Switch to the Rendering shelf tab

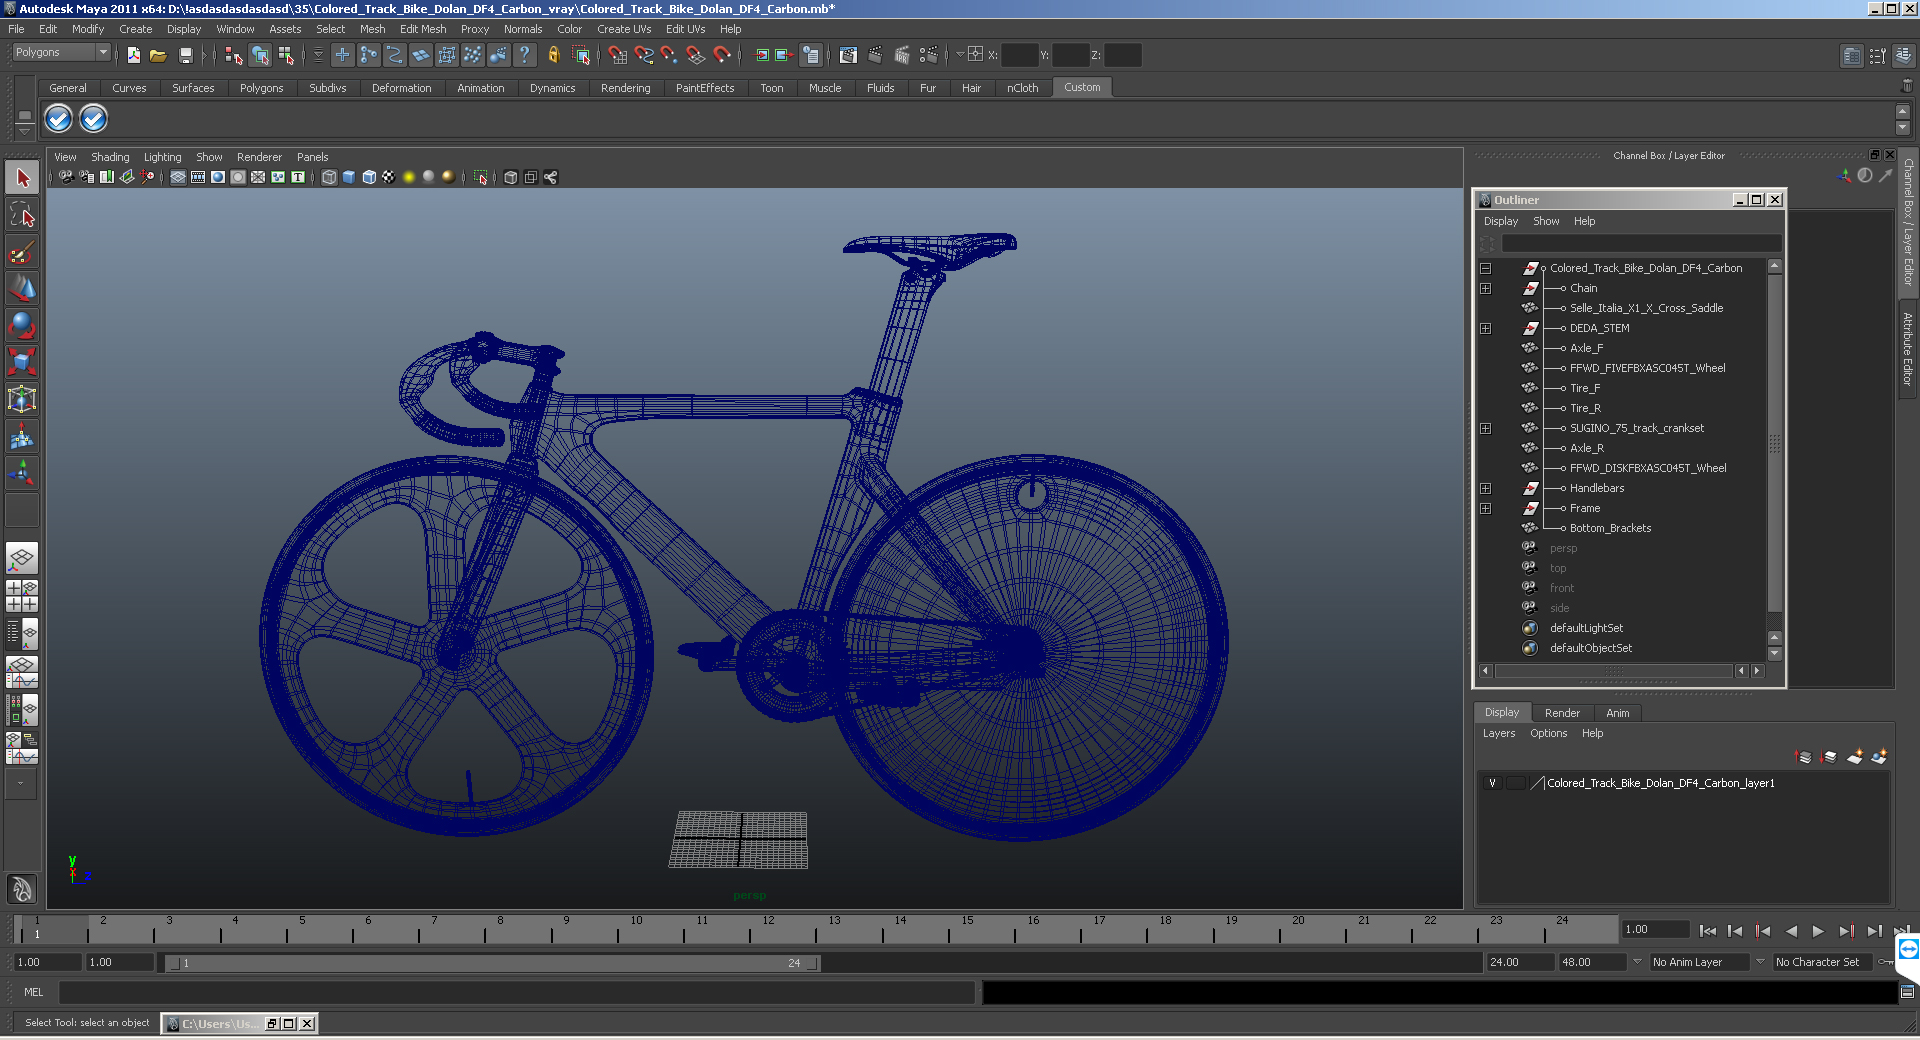pos(625,88)
